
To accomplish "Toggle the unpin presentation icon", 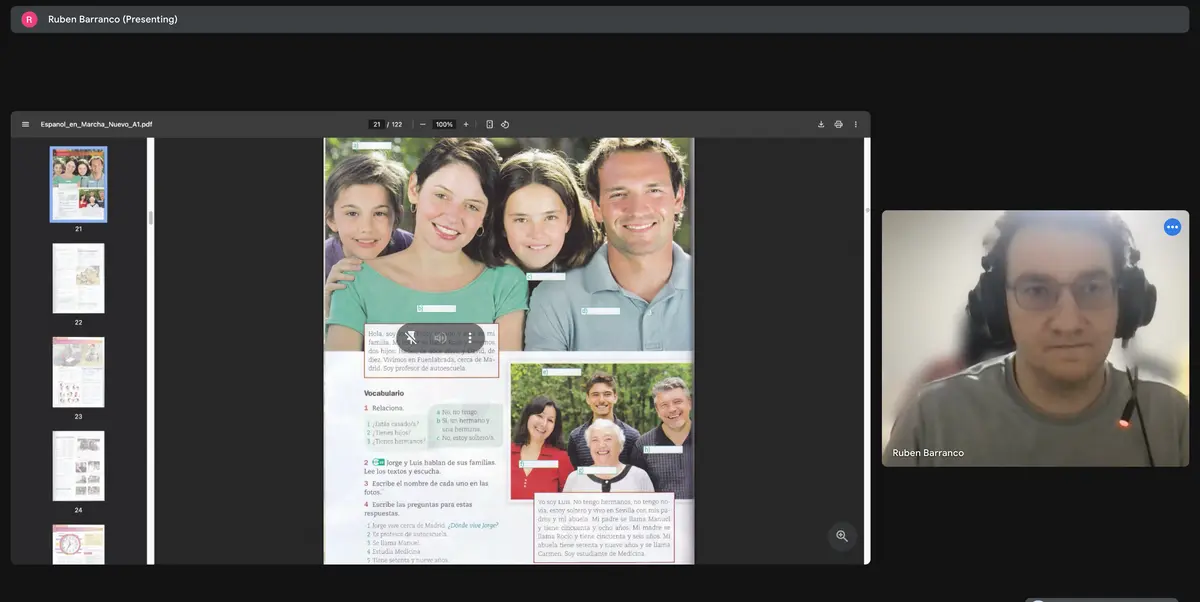I will click(x=411, y=338).
